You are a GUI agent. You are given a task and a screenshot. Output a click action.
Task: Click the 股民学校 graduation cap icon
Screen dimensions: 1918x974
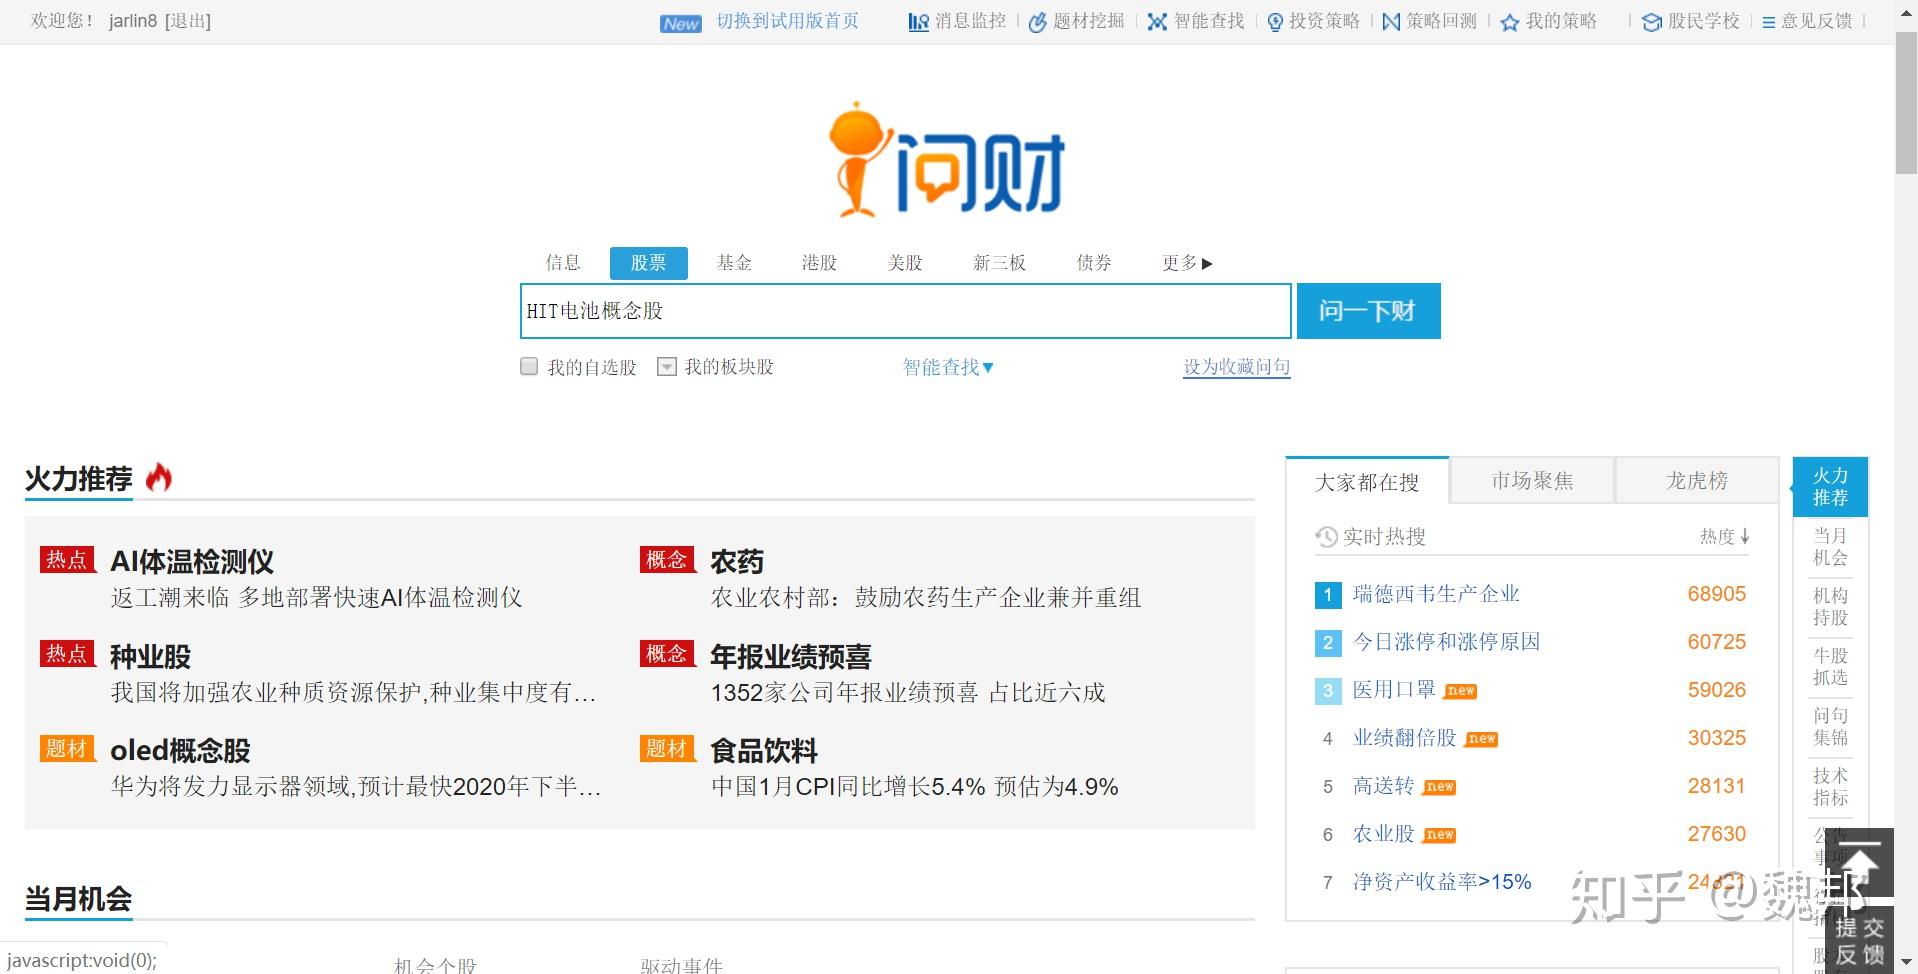(x=1651, y=22)
